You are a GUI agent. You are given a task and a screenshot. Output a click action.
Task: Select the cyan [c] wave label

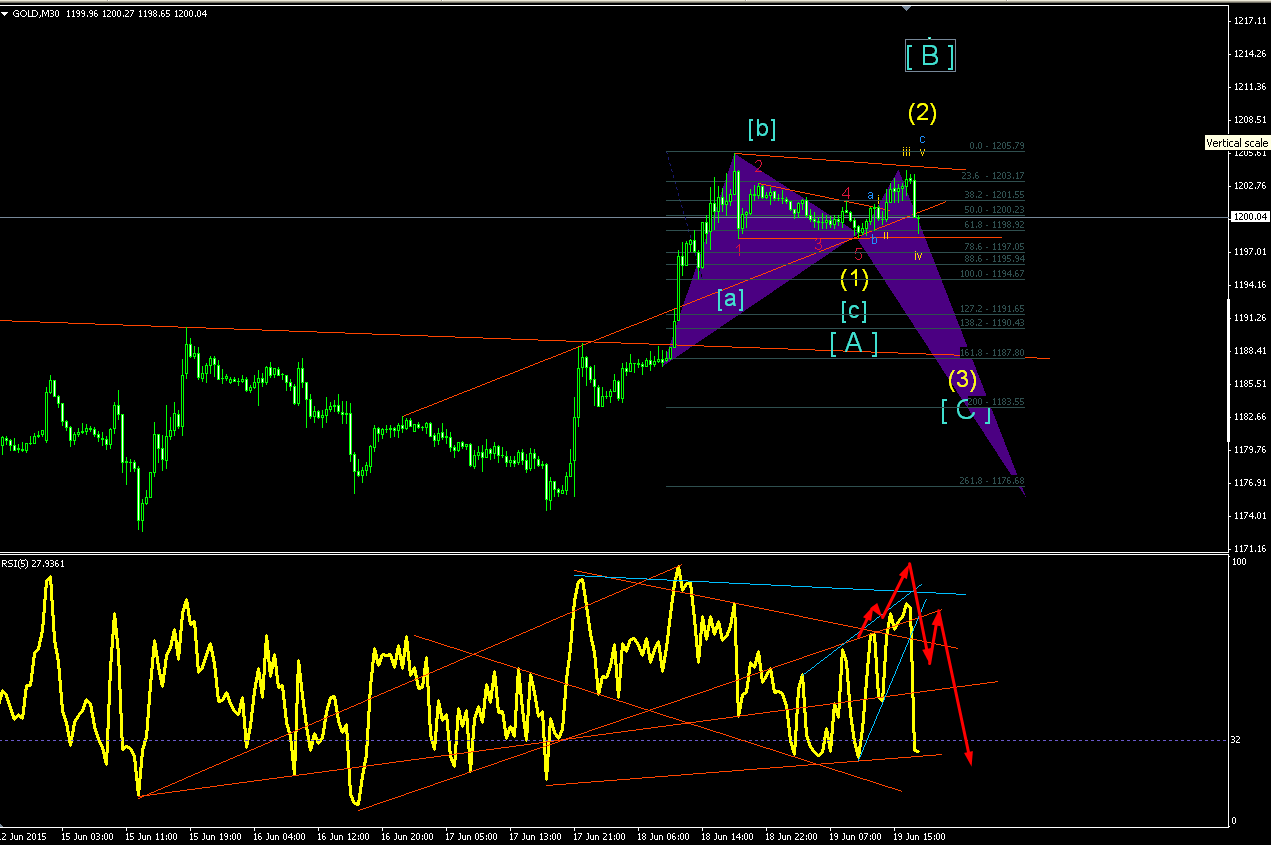[854, 310]
